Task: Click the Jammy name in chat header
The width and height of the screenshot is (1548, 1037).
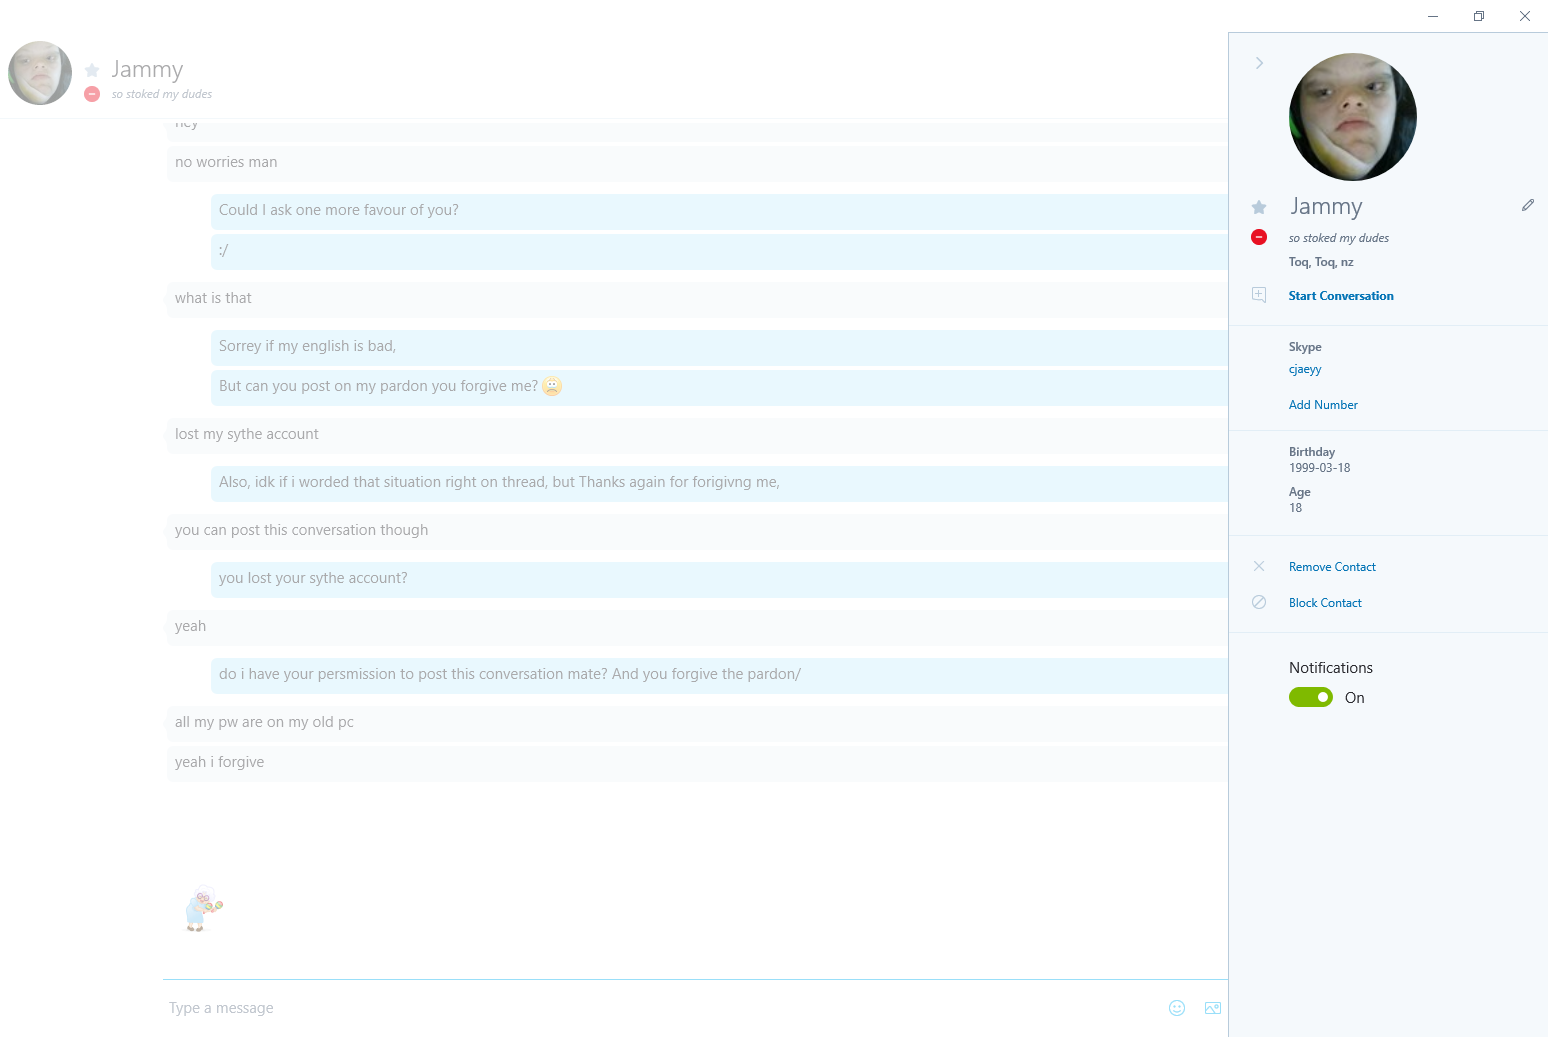Action: pyautogui.click(x=147, y=69)
